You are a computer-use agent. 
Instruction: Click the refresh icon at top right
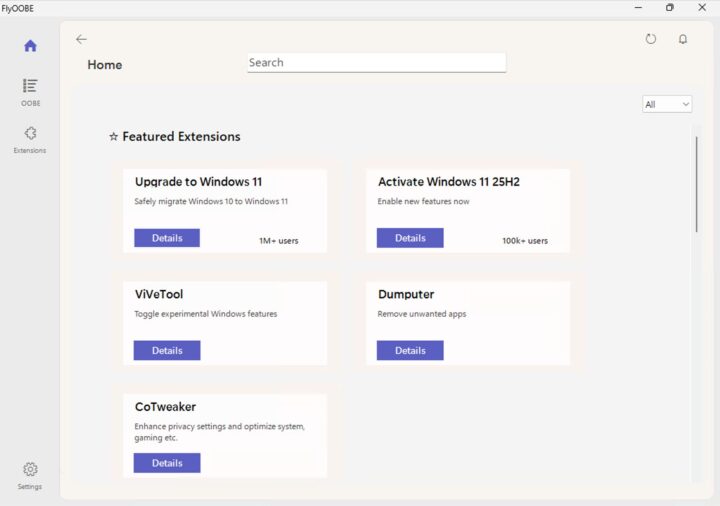coord(651,39)
